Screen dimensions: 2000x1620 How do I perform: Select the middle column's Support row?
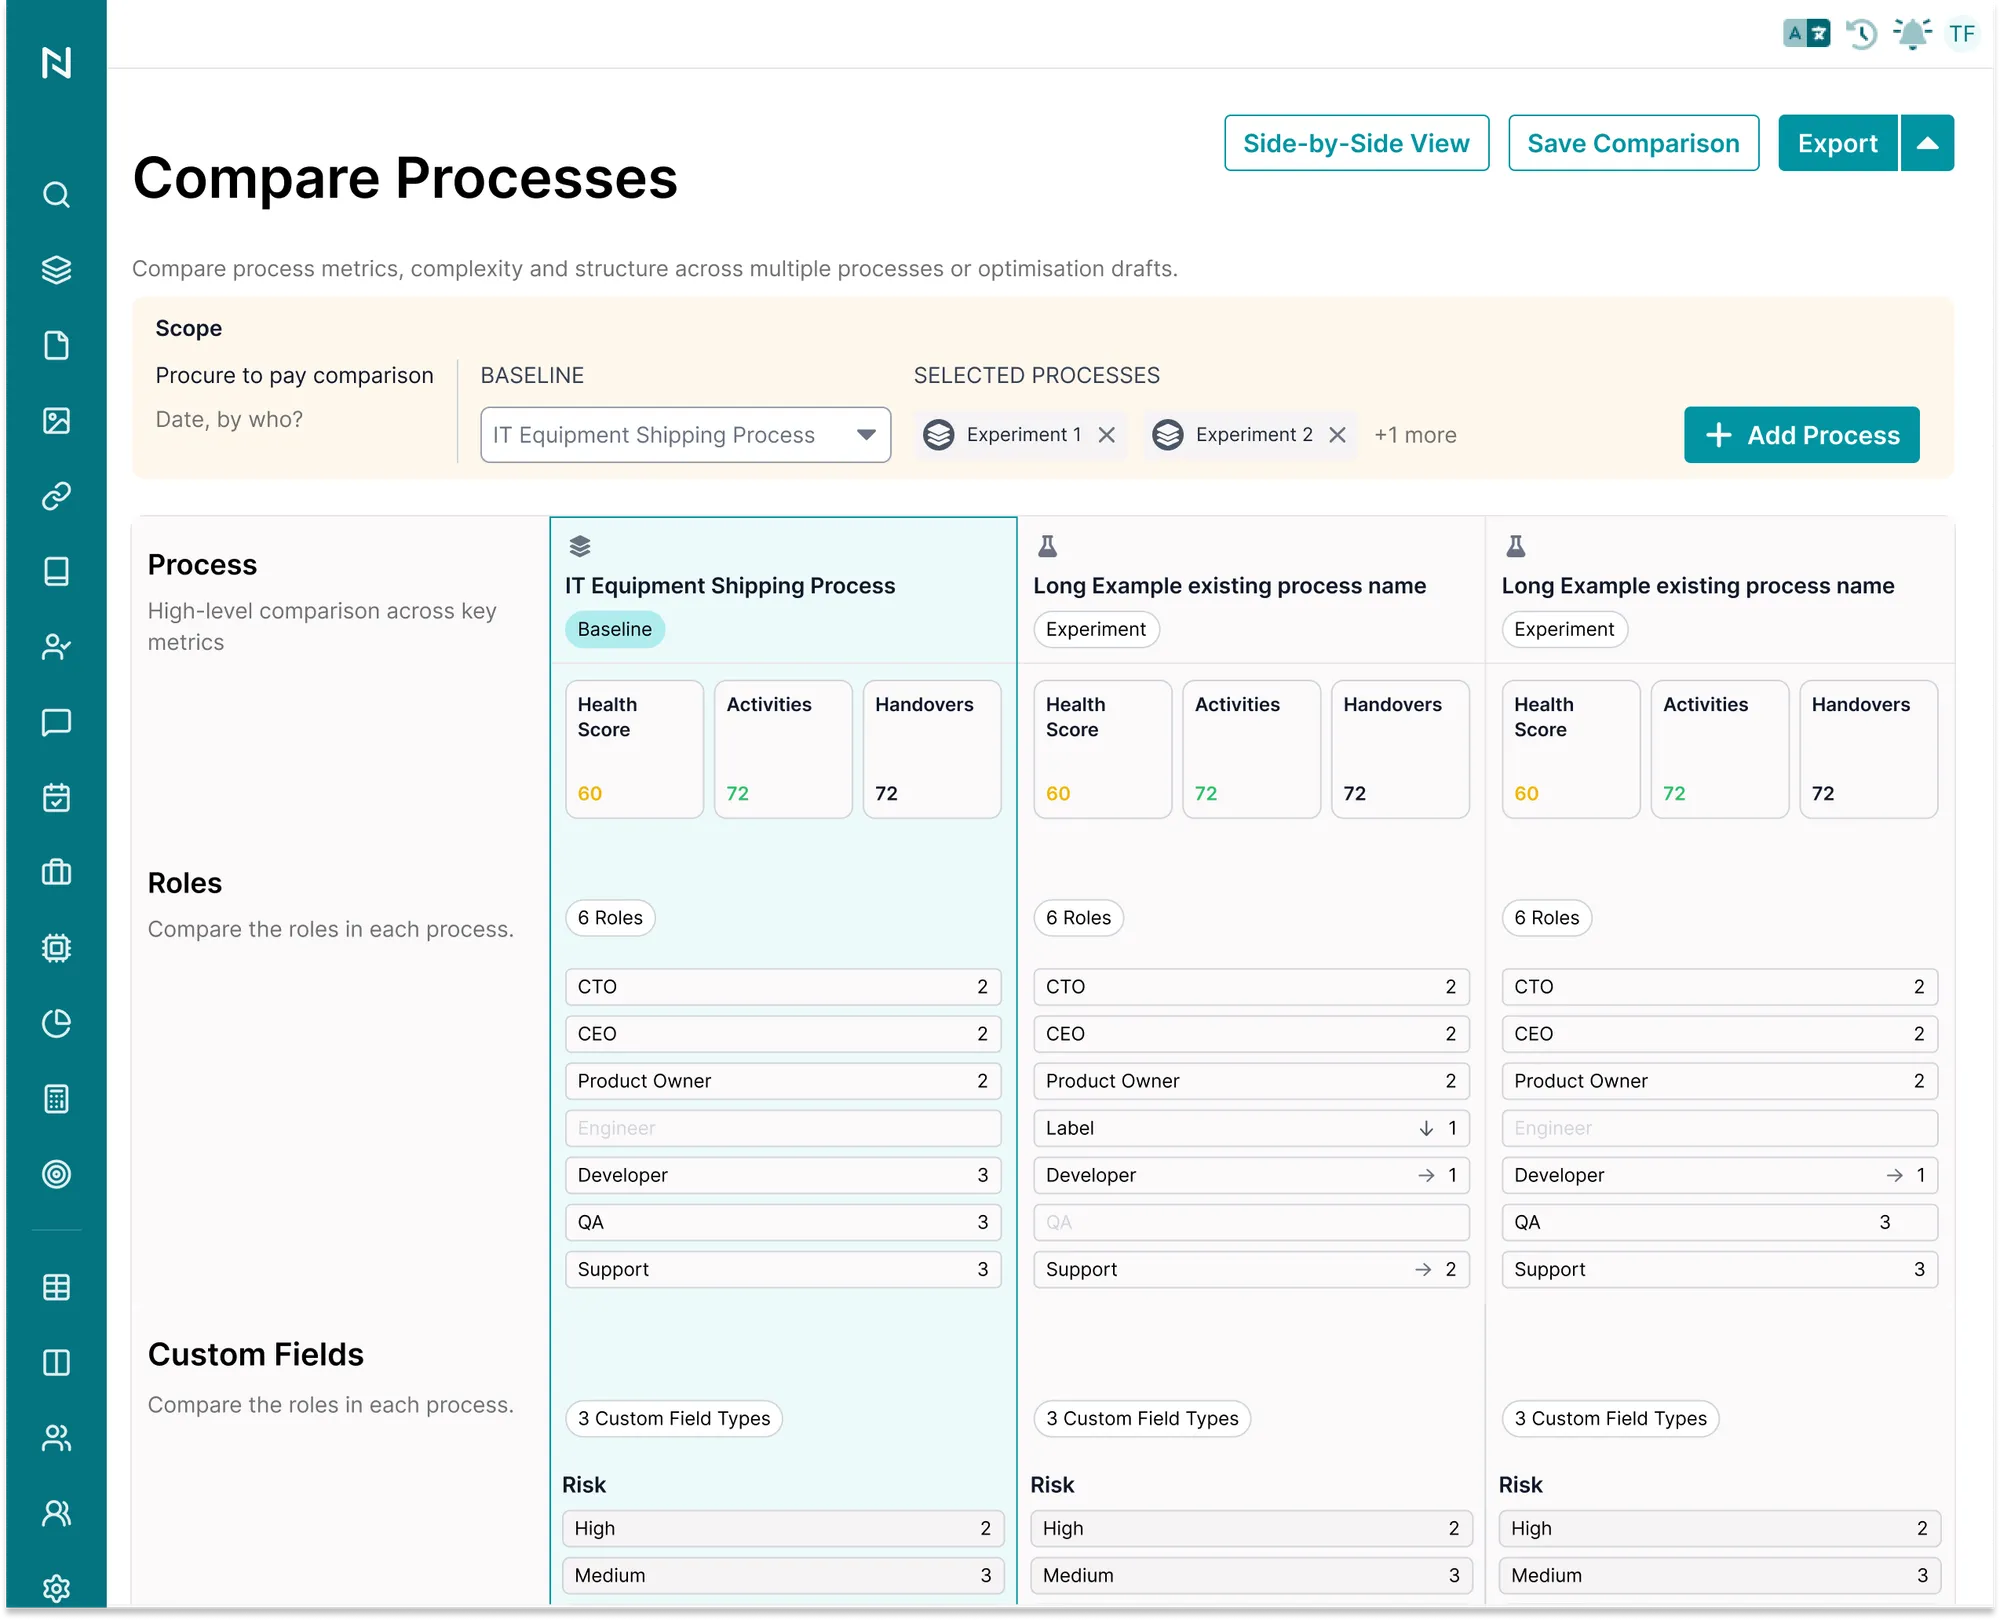click(x=1251, y=1269)
